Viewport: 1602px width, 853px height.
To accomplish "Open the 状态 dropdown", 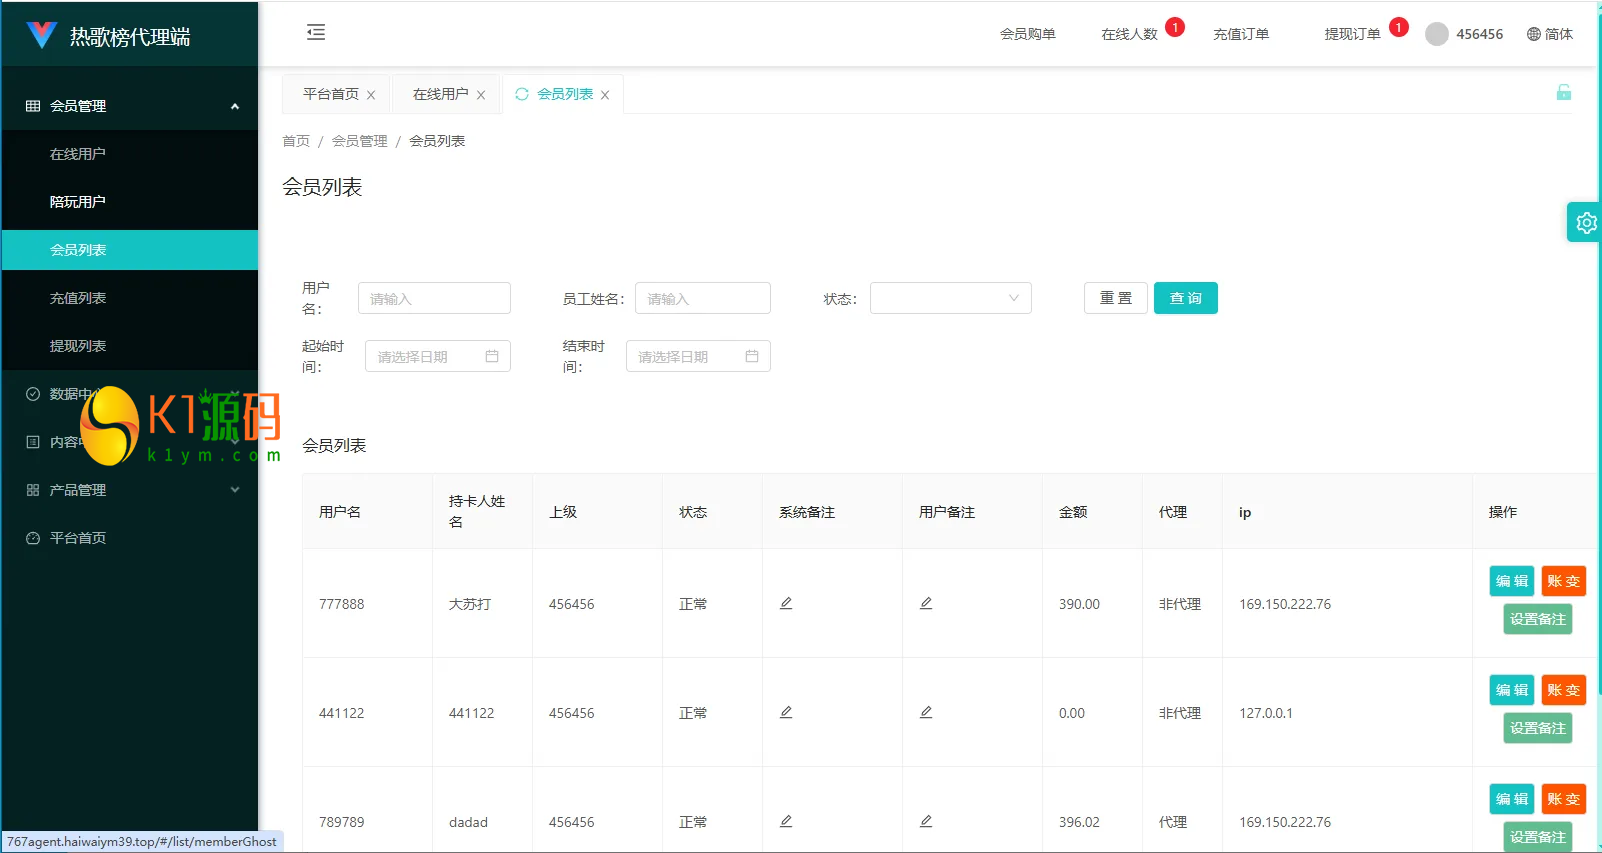I will click(x=950, y=298).
